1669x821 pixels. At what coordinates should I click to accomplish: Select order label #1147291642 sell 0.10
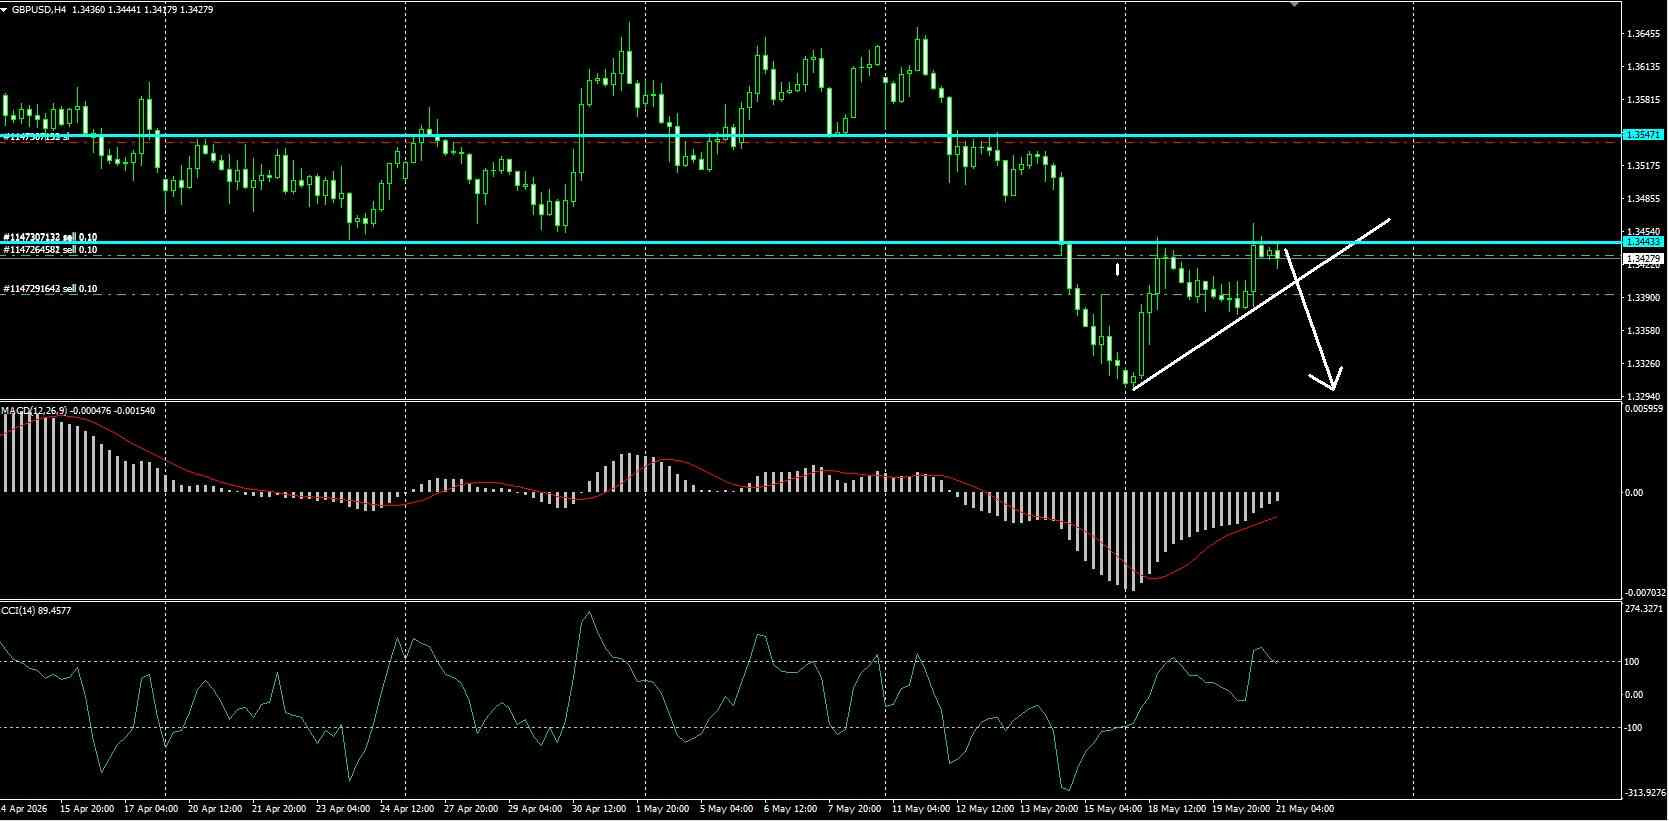pos(50,289)
